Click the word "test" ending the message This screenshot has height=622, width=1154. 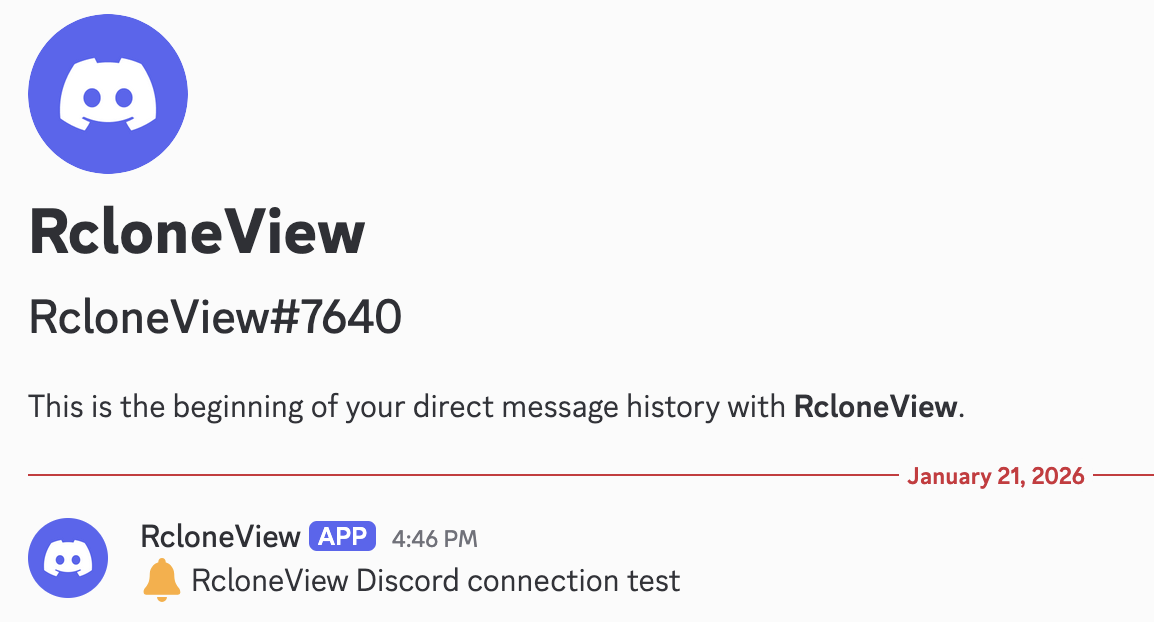coord(654,581)
